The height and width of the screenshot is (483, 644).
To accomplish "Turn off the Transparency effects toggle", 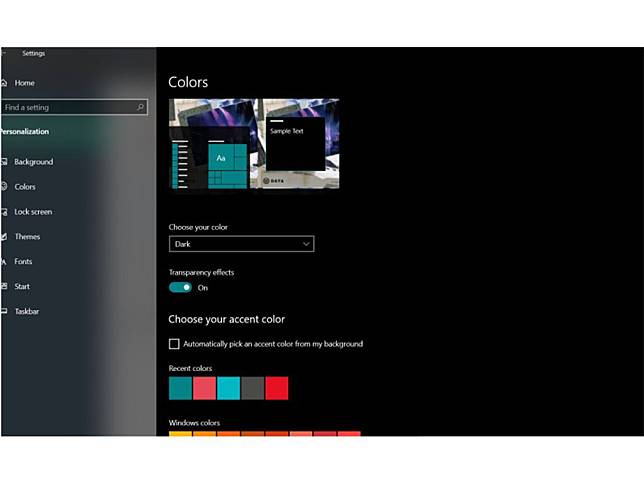I will [x=180, y=288].
